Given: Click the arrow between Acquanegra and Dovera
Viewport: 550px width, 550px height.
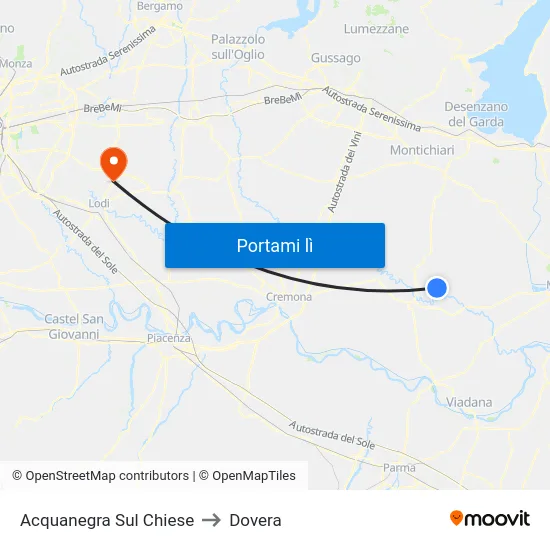Looking at the screenshot, I should [212, 520].
